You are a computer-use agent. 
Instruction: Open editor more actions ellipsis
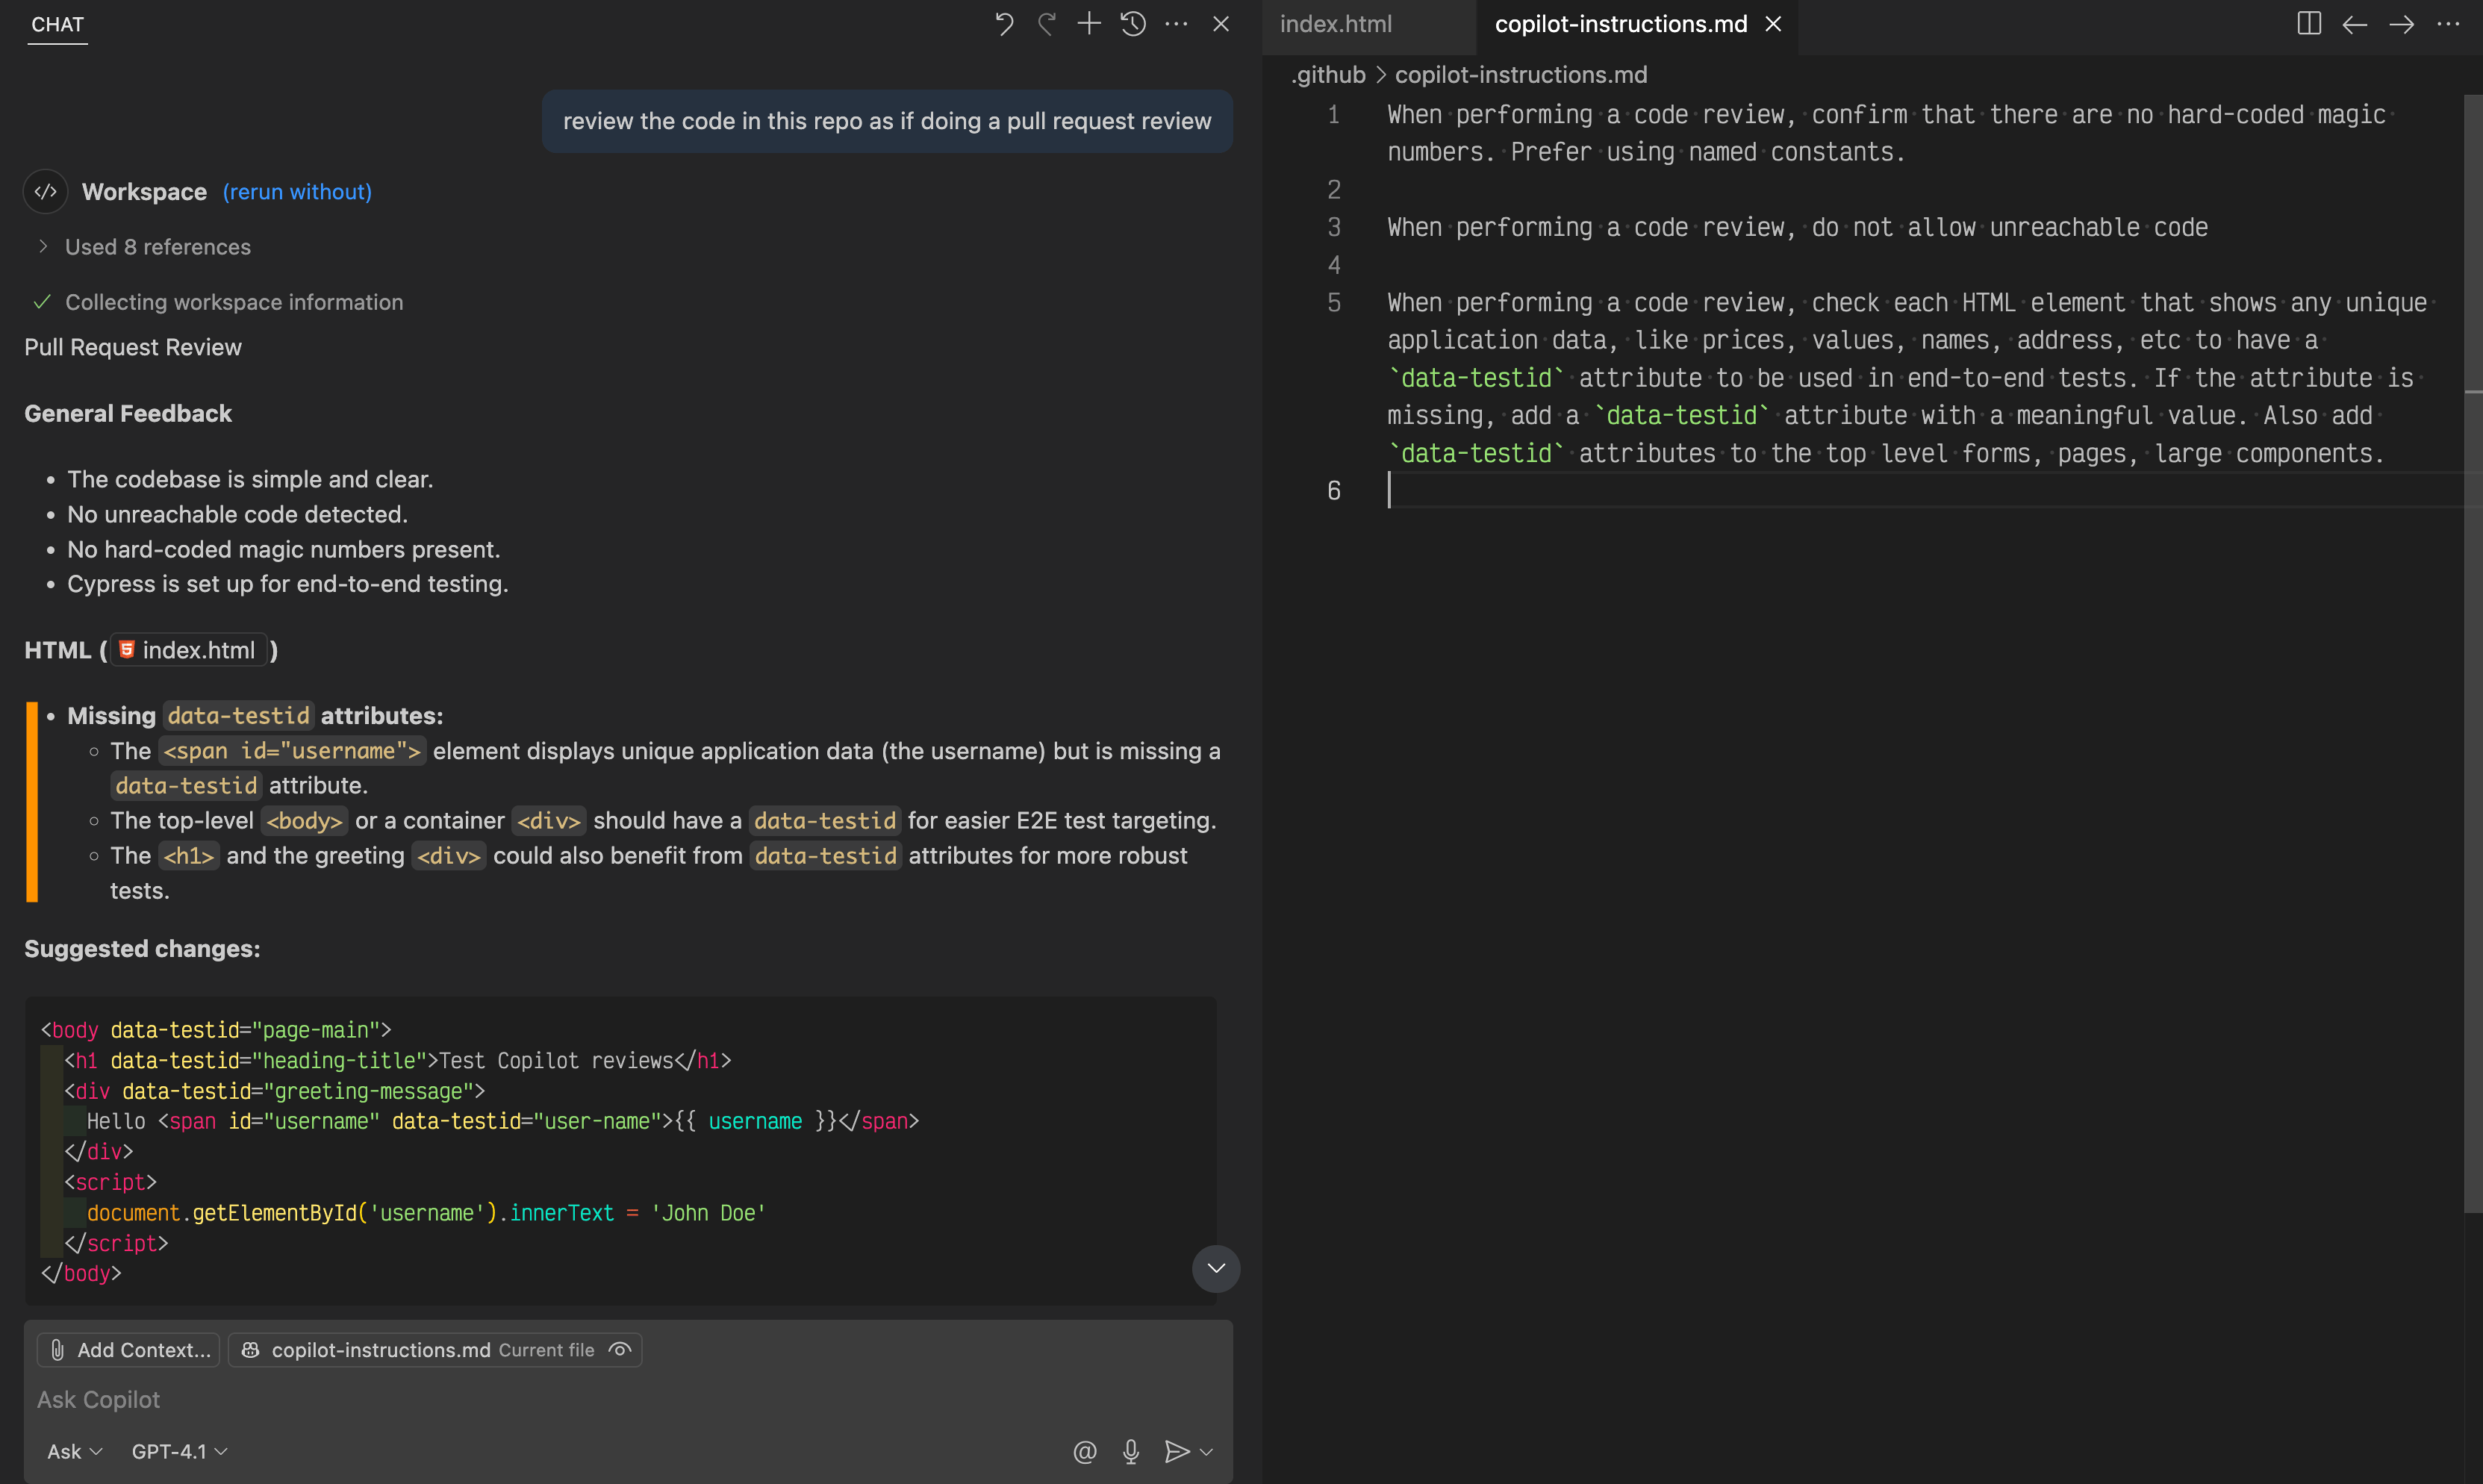click(x=2448, y=24)
